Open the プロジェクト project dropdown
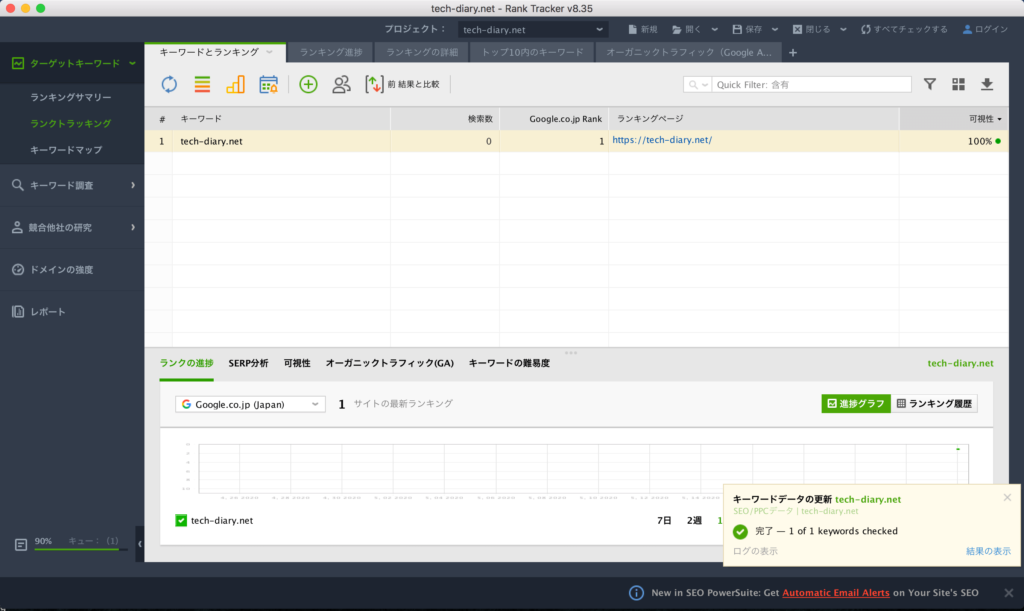1024x611 pixels. [x=533, y=29]
